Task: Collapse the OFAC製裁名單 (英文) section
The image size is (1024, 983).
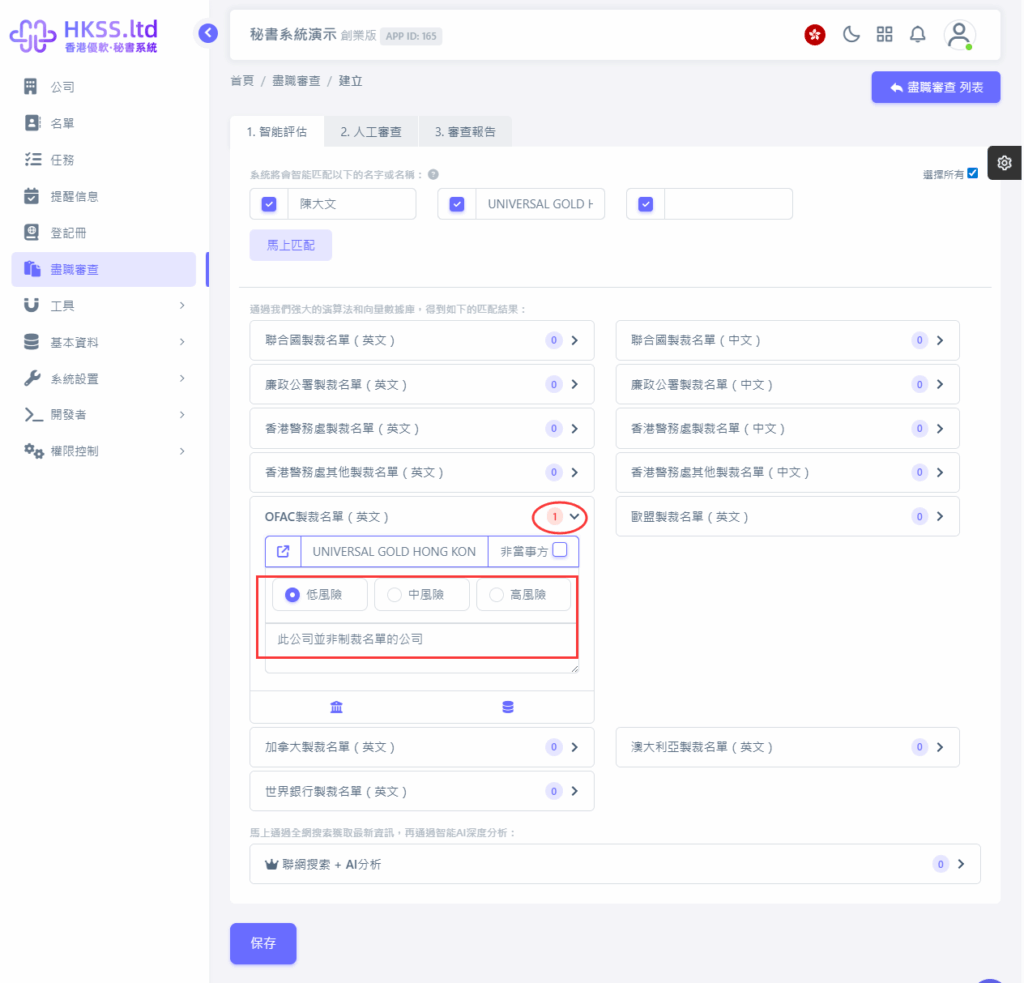Action: coord(574,517)
